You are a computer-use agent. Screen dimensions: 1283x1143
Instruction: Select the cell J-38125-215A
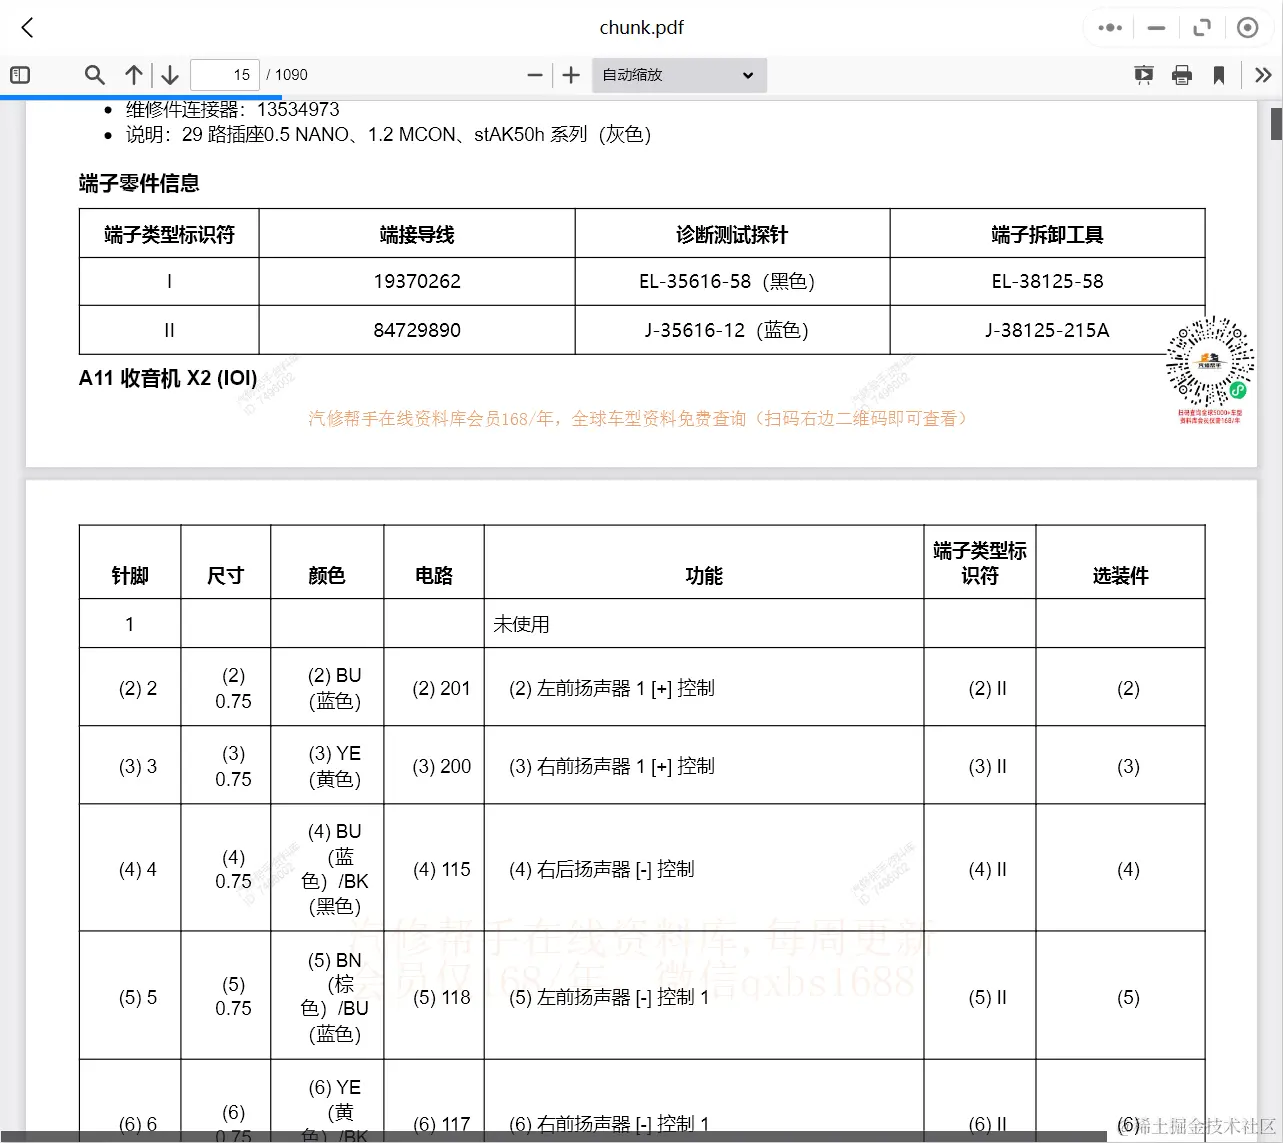(1047, 330)
